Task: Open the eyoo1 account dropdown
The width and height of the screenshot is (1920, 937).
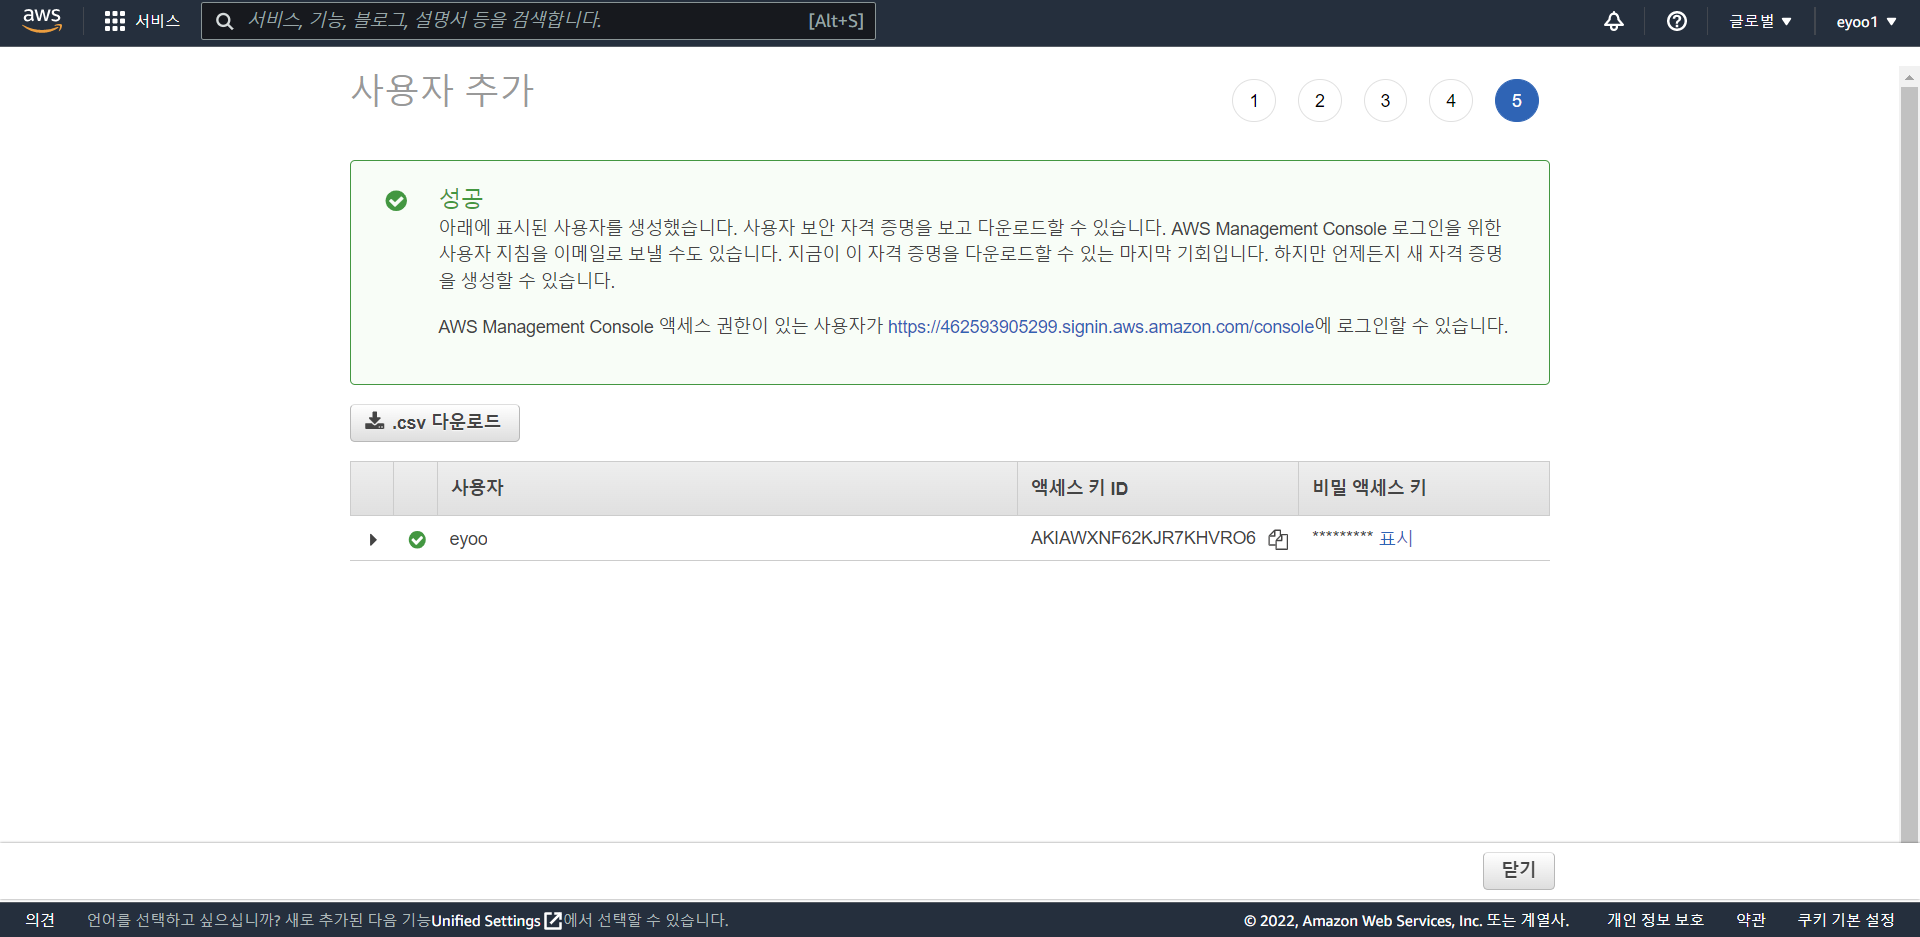Action: point(1866,21)
